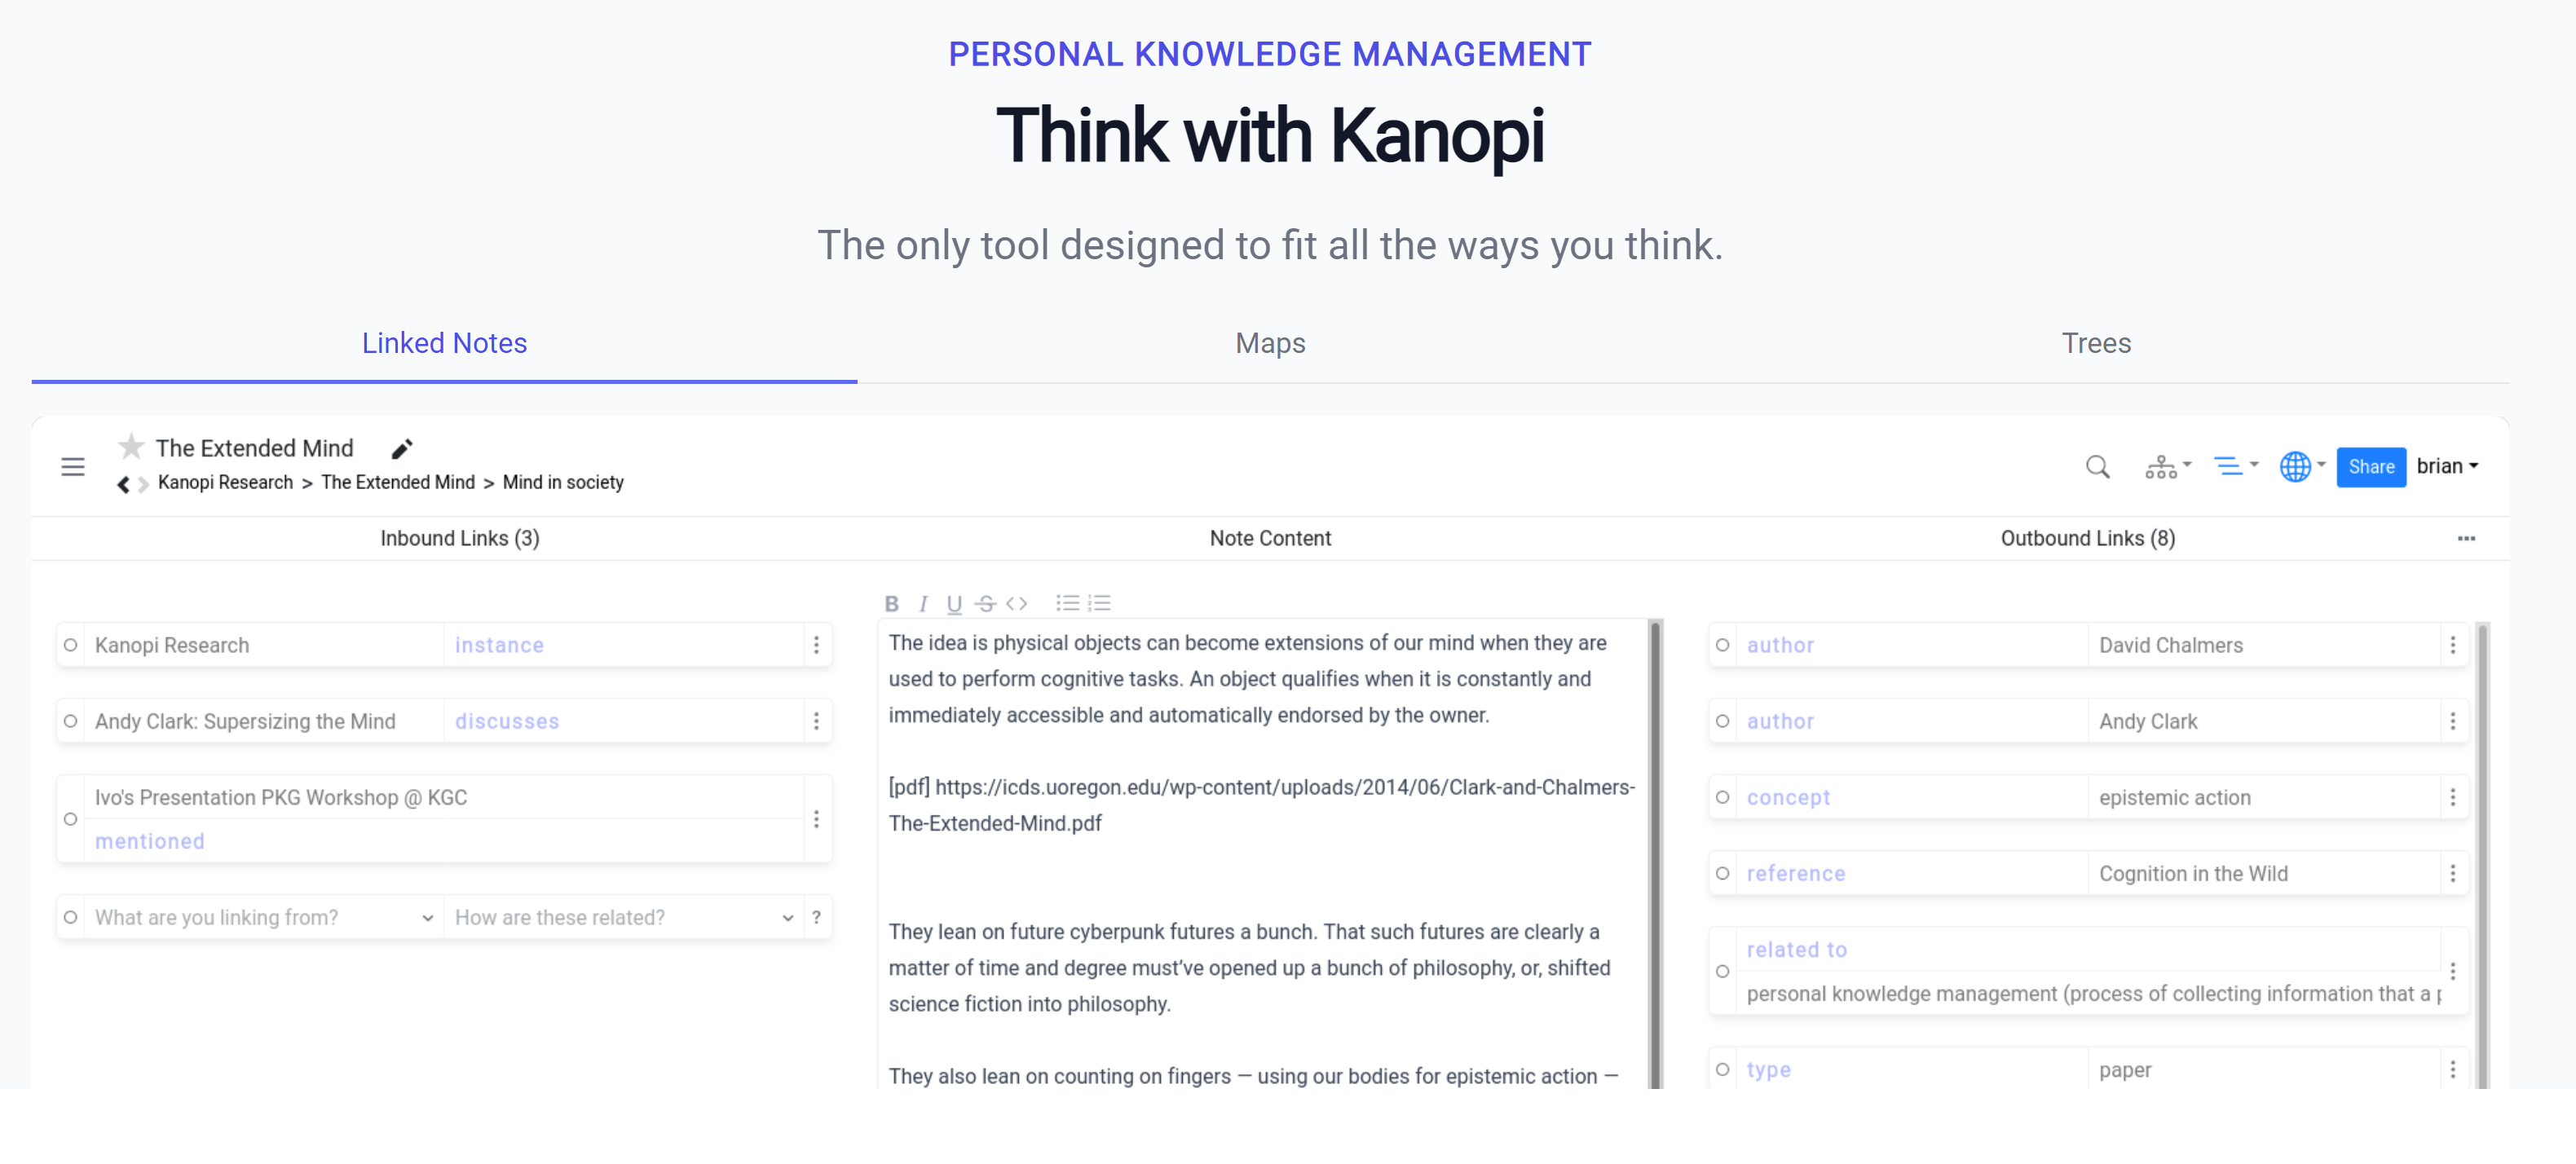Apply strikethrough formatting
The height and width of the screenshot is (1164, 2576).
point(985,603)
